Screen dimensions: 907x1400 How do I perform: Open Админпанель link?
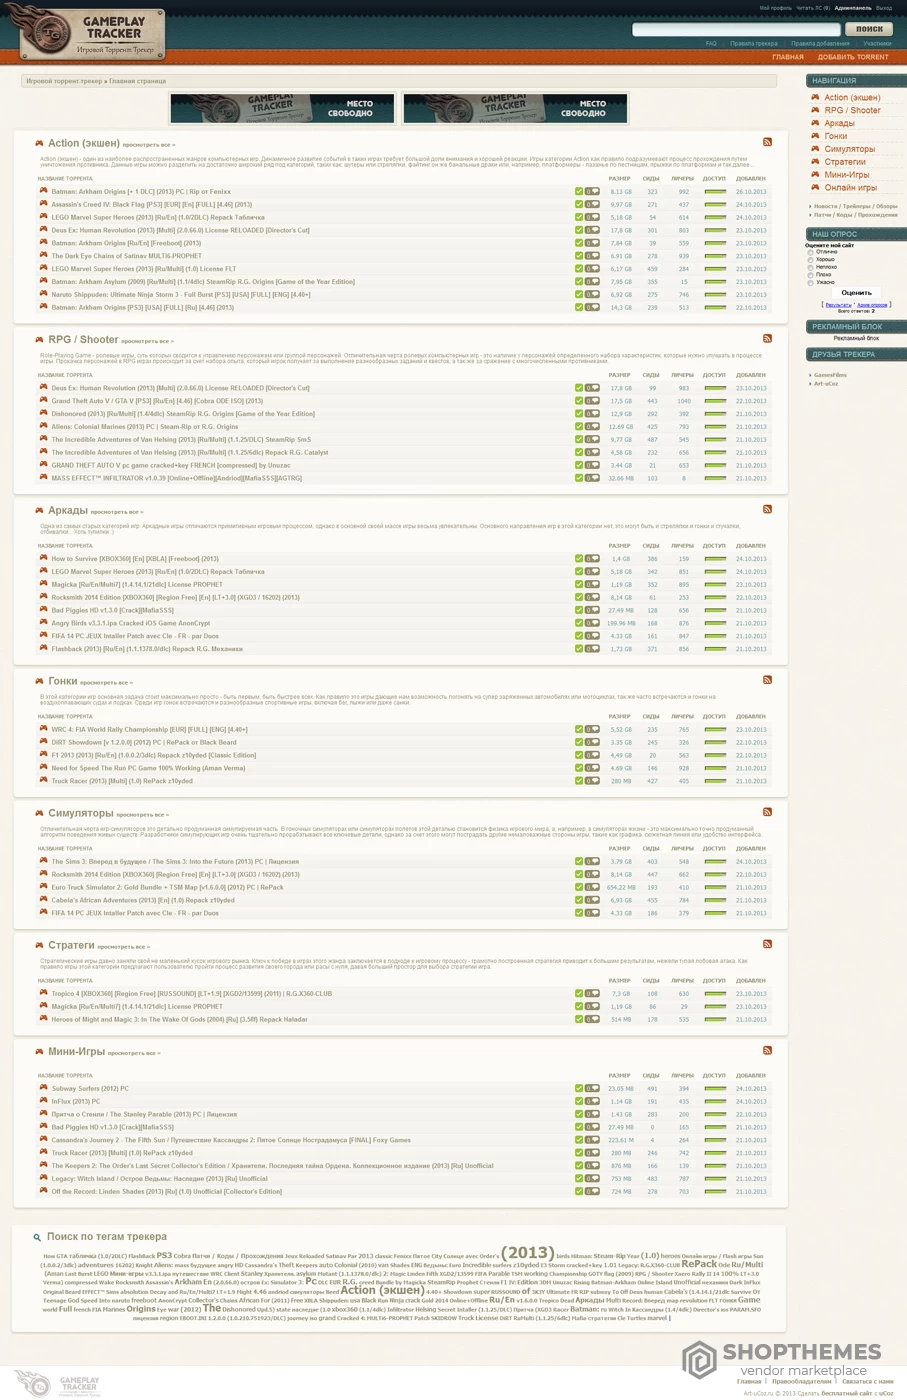[853, 8]
